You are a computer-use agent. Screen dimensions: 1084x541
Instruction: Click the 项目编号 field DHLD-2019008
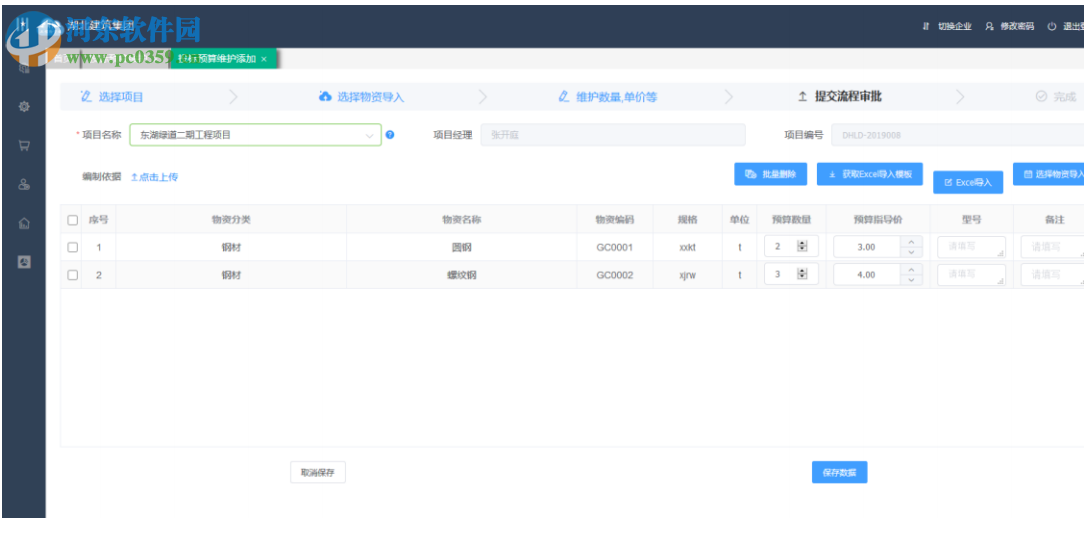(957, 135)
